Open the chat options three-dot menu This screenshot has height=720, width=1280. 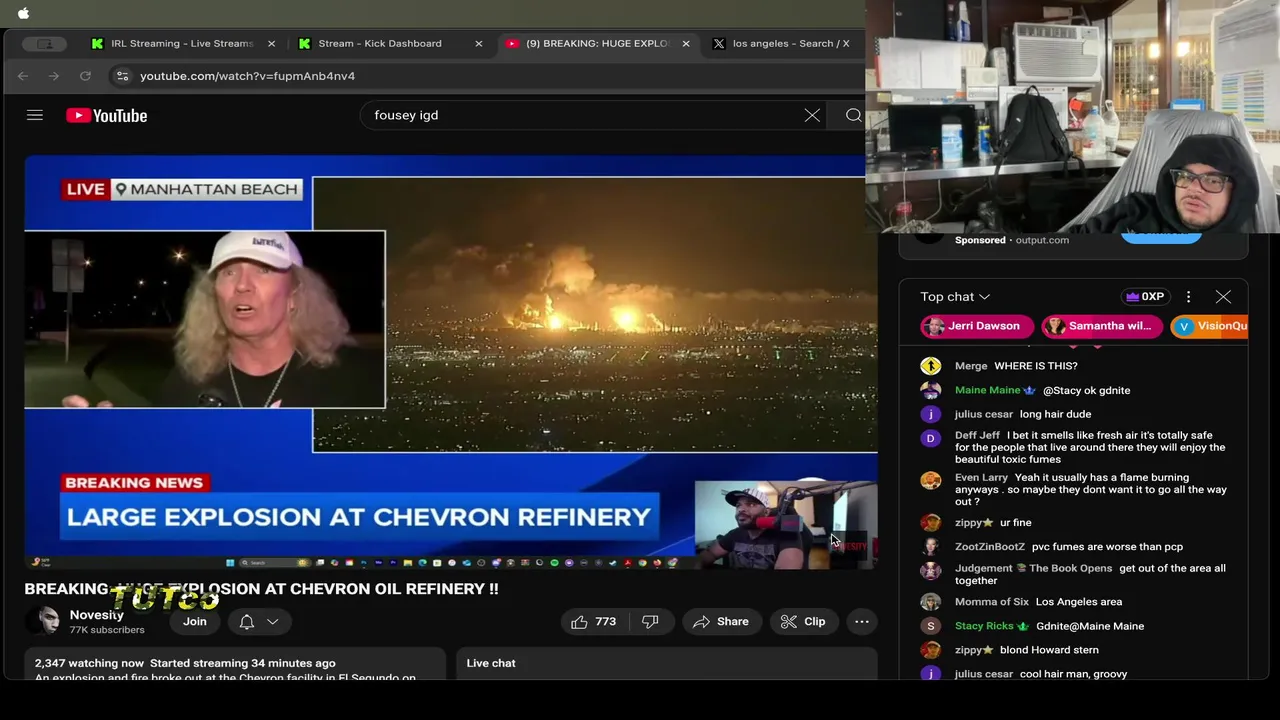point(1188,297)
